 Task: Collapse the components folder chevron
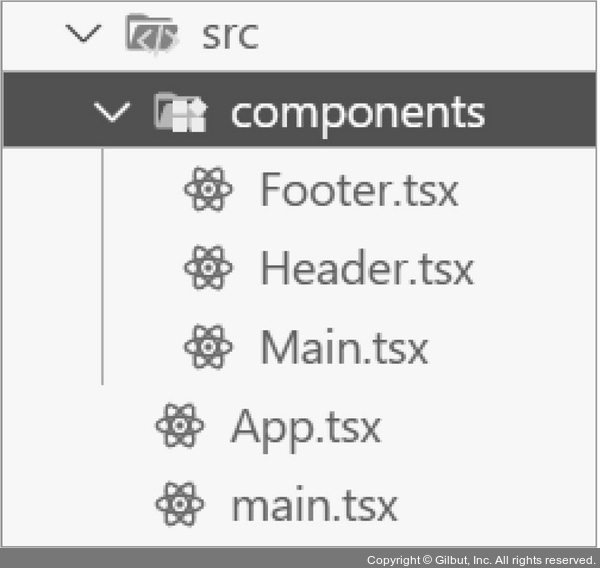tap(117, 112)
